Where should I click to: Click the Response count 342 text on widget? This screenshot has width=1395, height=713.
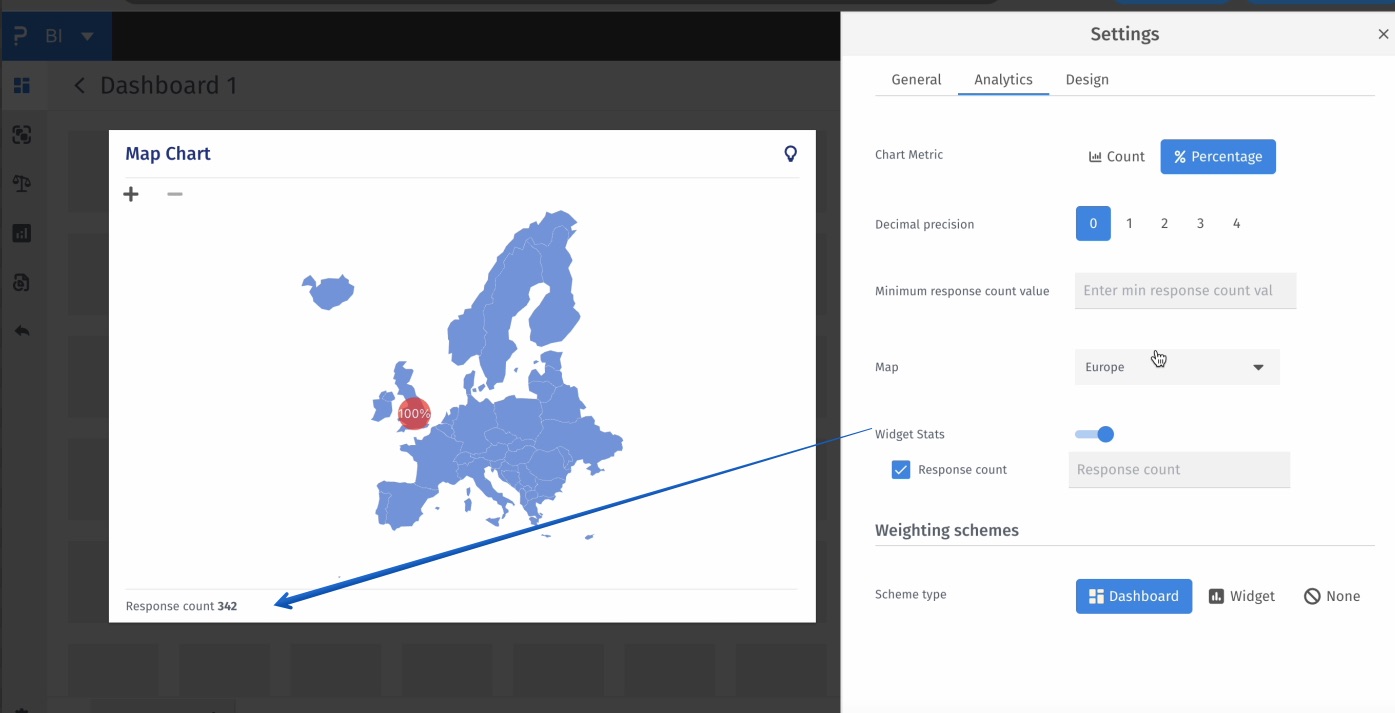(x=181, y=606)
